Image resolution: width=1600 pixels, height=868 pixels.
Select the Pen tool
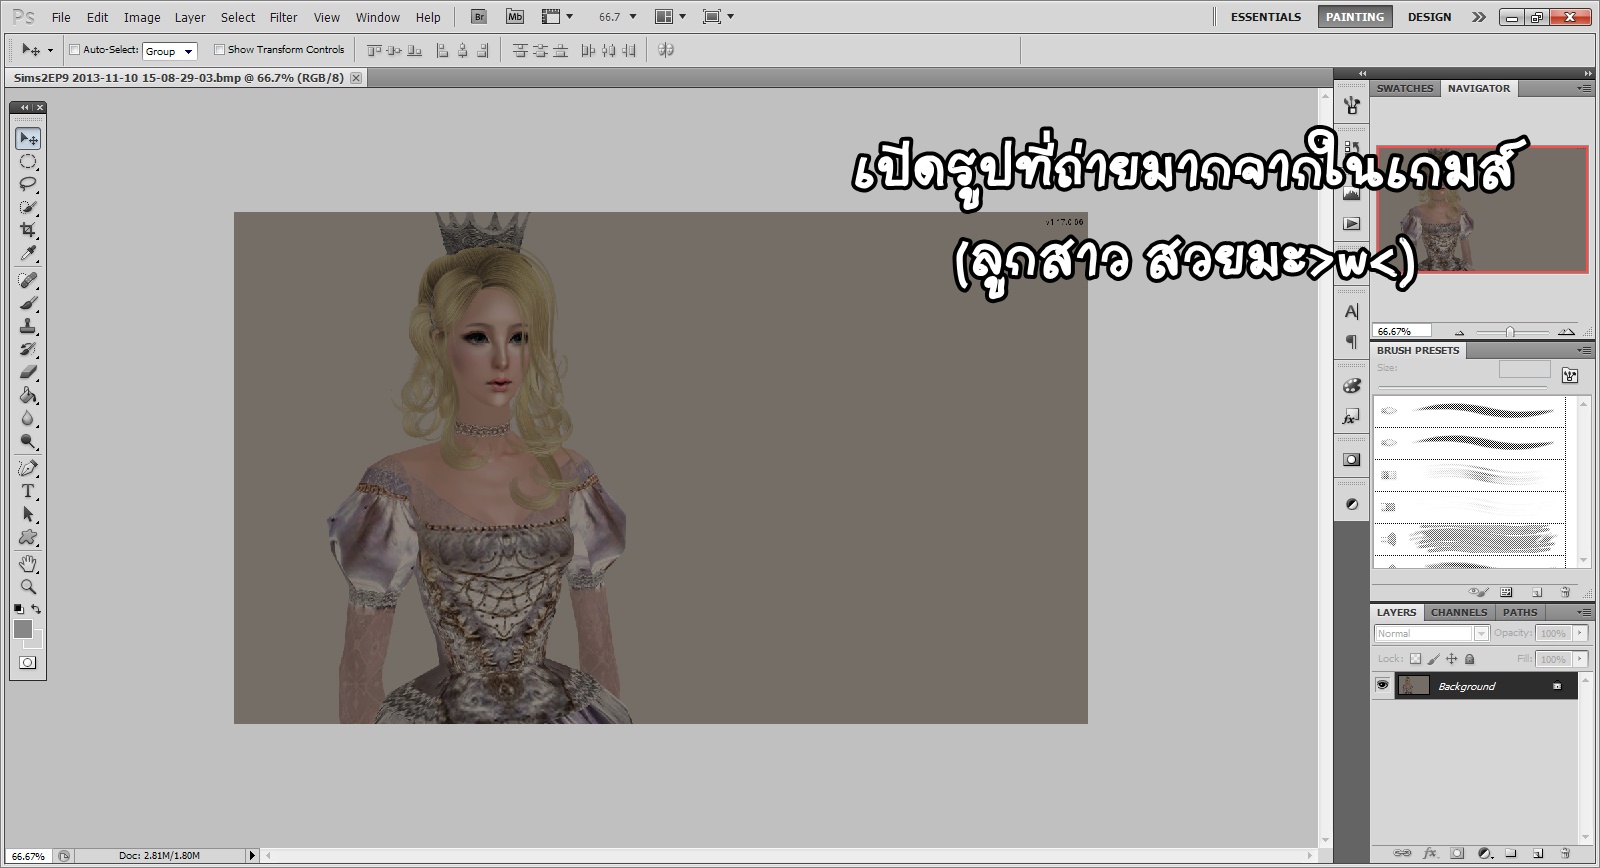tap(28, 468)
